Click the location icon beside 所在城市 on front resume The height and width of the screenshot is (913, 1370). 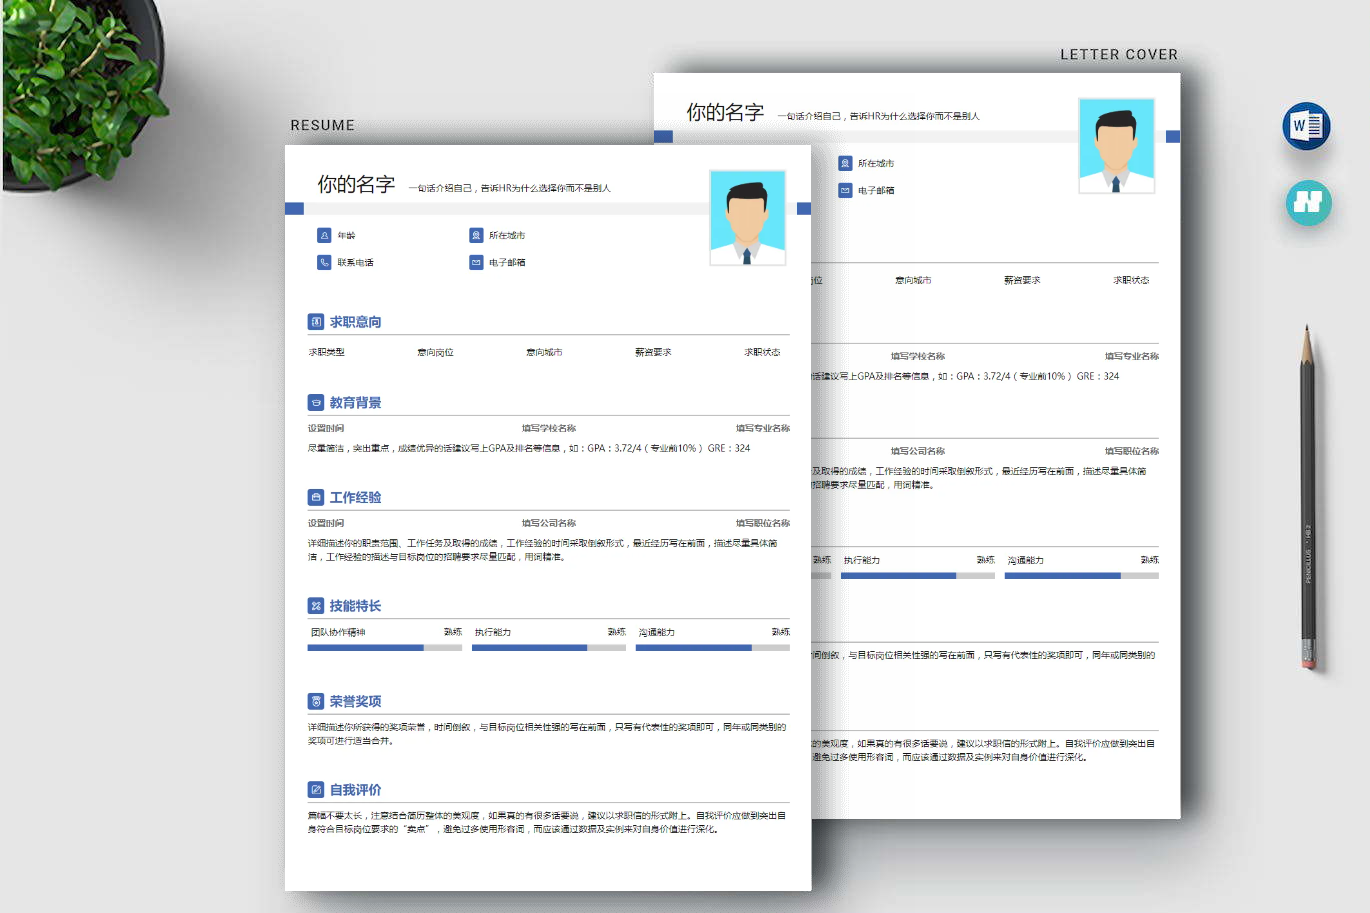[476, 235]
